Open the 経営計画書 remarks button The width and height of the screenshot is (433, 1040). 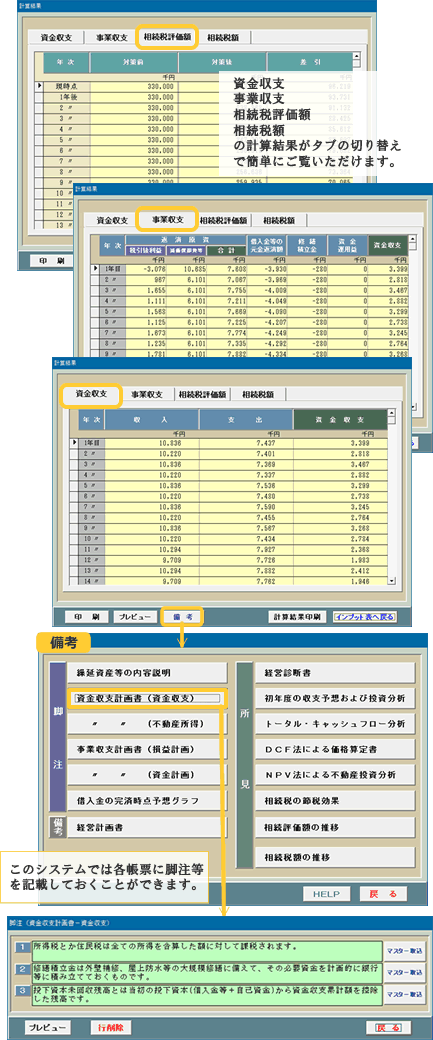tap(147, 828)
